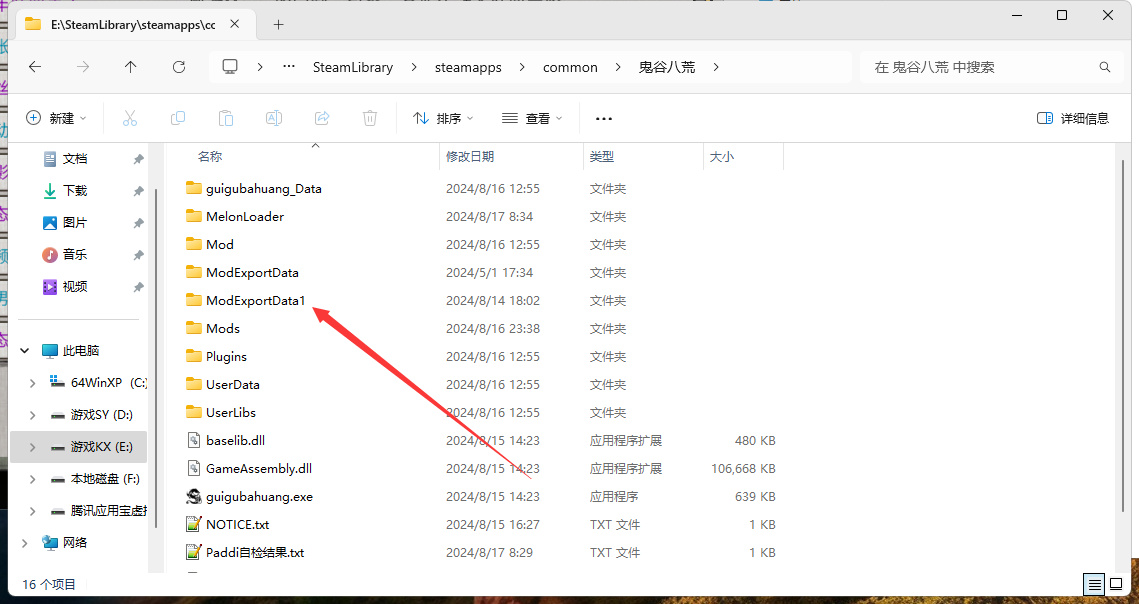
Task: Select the Mods folder icon
Action: (193, 328)
